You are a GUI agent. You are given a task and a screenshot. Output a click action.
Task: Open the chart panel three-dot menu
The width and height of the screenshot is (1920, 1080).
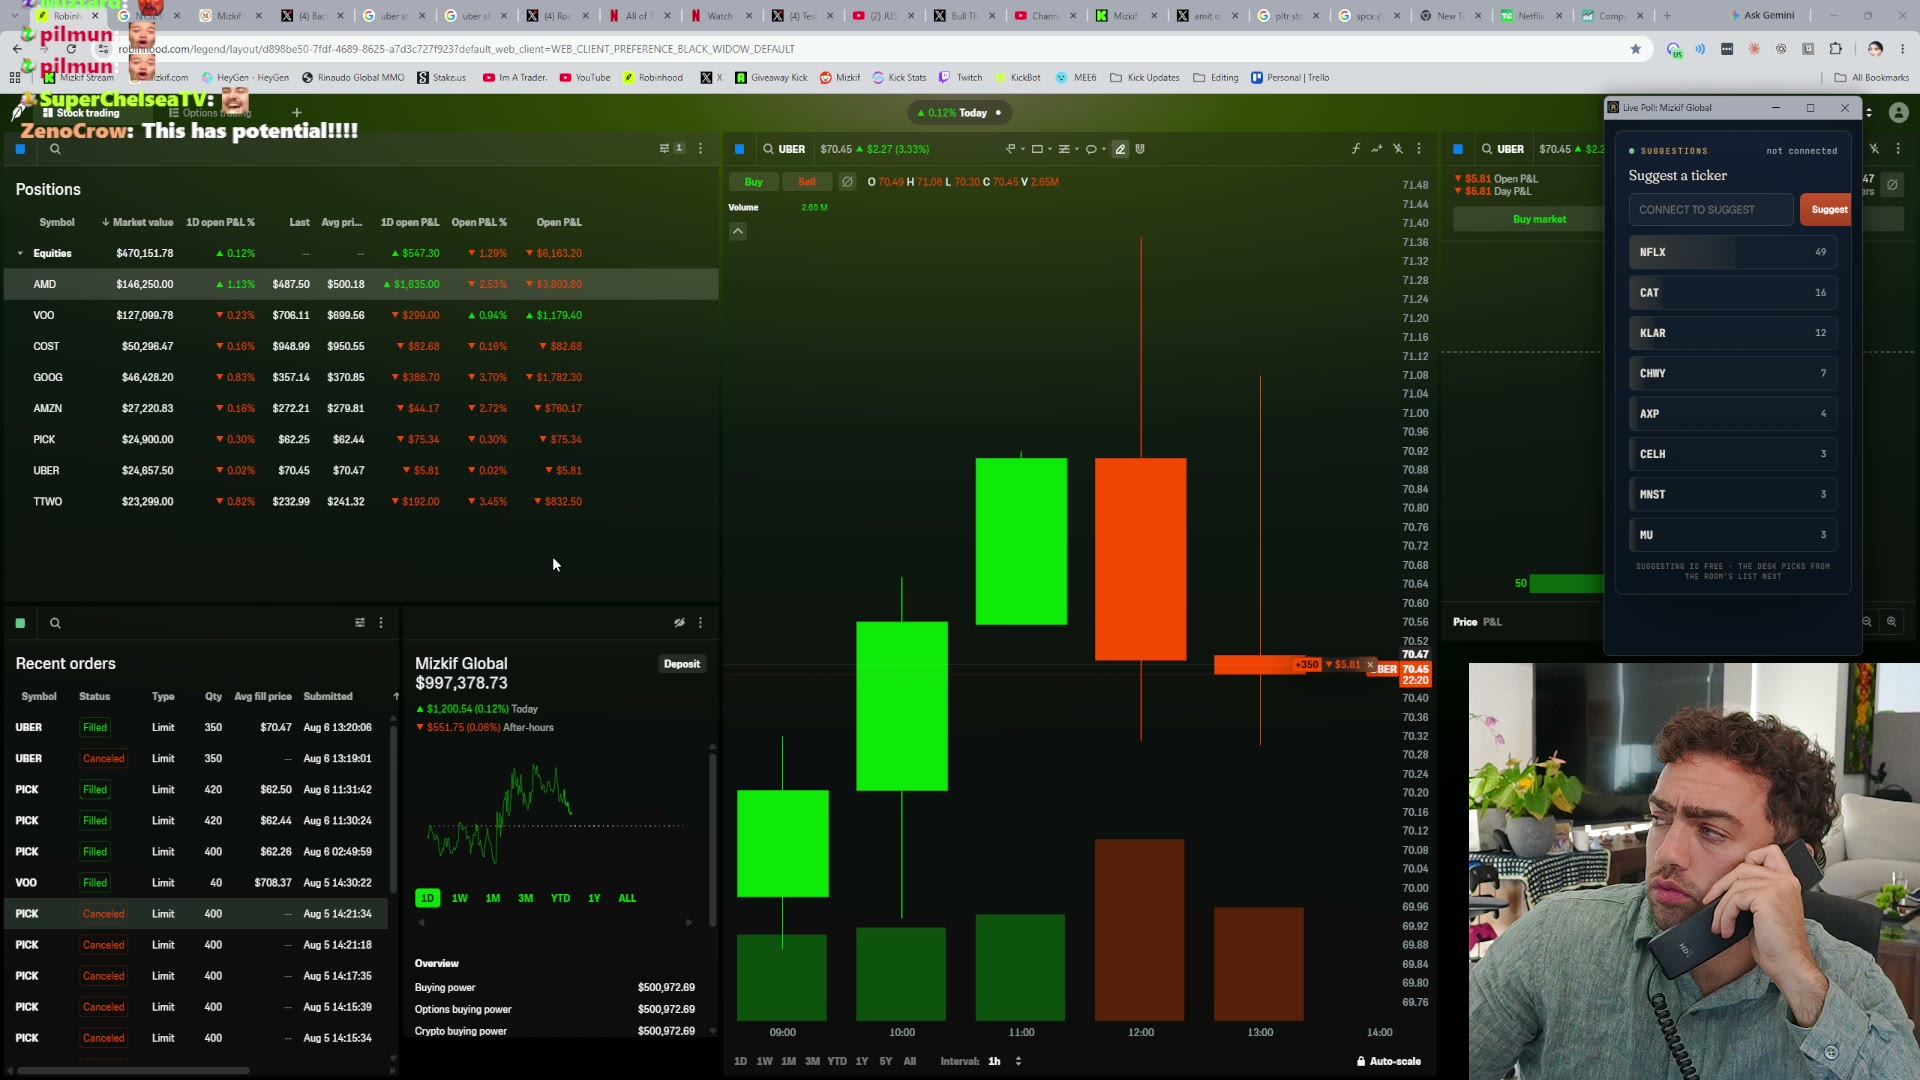tap(1418, 149)
